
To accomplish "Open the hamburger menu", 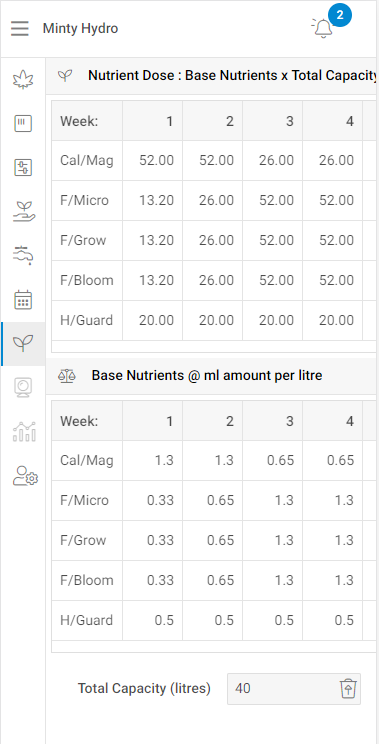I will (x=20, y=28).
